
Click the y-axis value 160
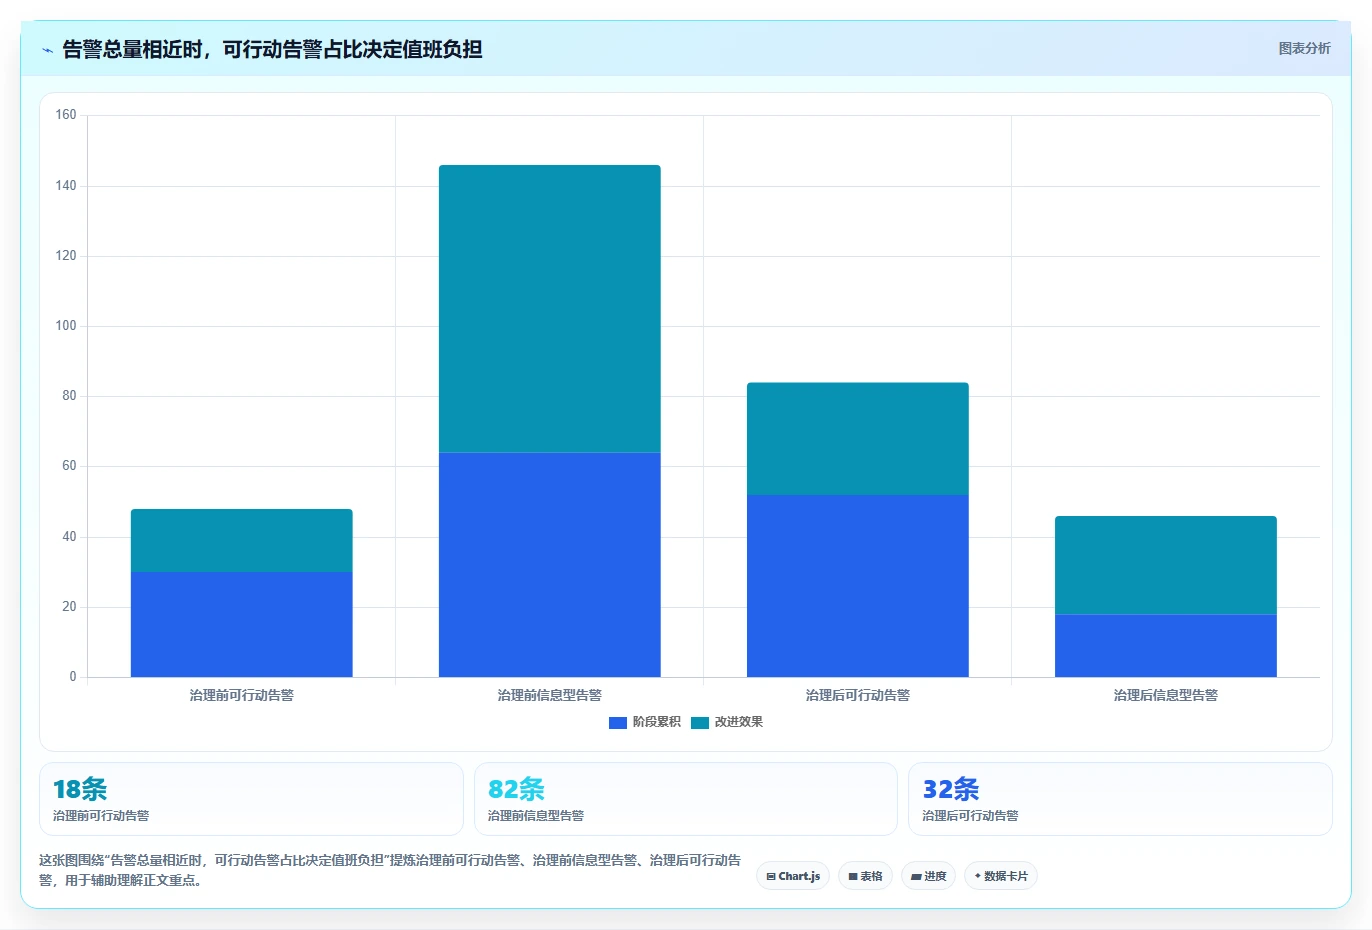coord(66,115)
